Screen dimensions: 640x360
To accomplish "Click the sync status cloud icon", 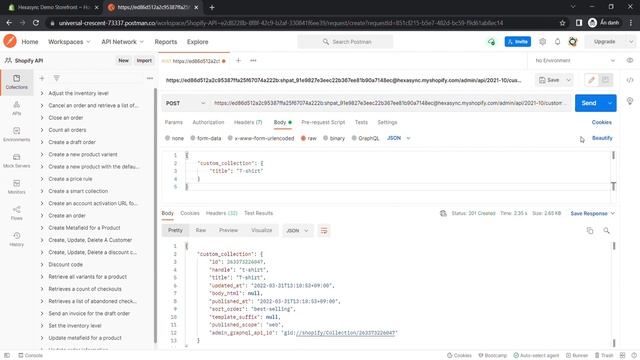I will [x=491, y=42].
